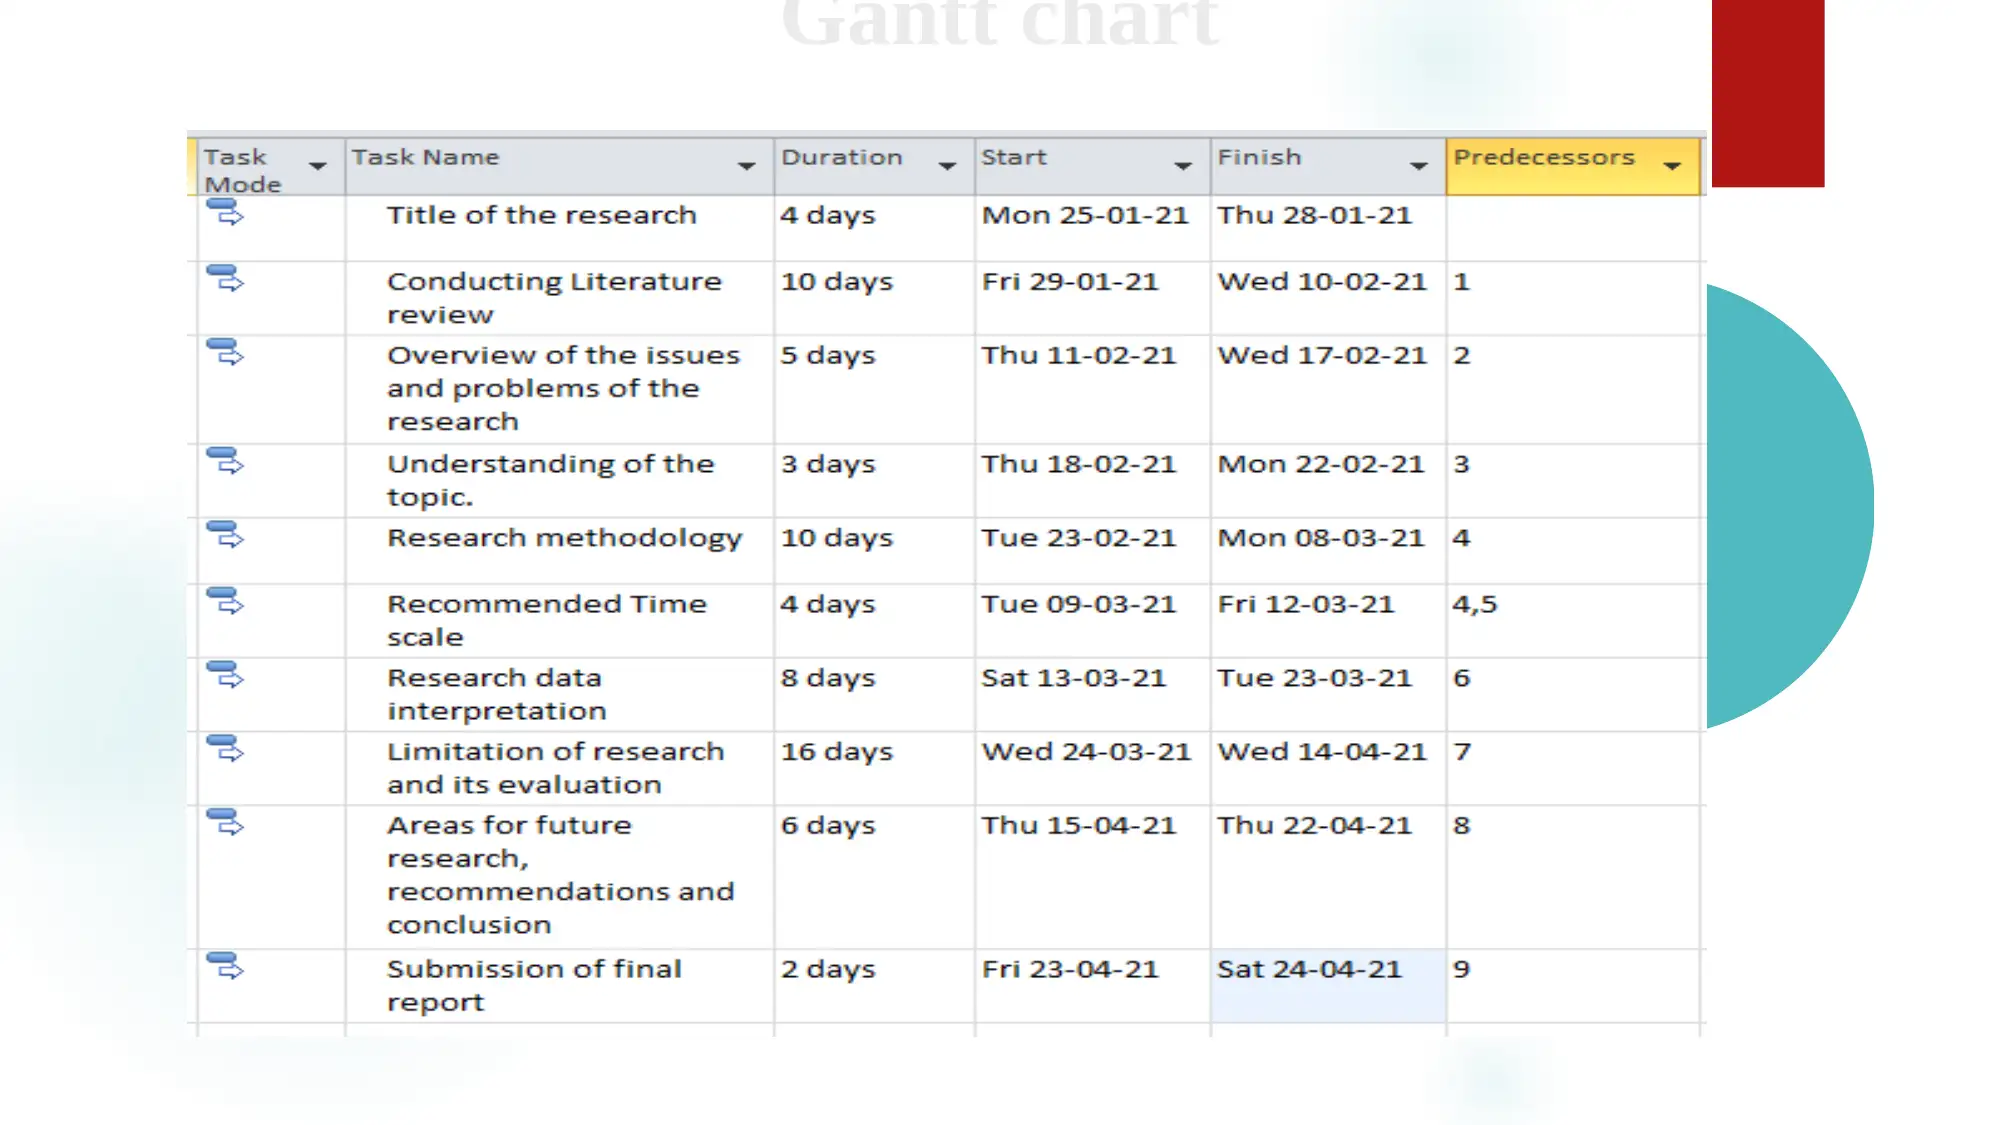
Task: Select 'Conducting Literature review' task name cell
Action: (x=559, y=298)
